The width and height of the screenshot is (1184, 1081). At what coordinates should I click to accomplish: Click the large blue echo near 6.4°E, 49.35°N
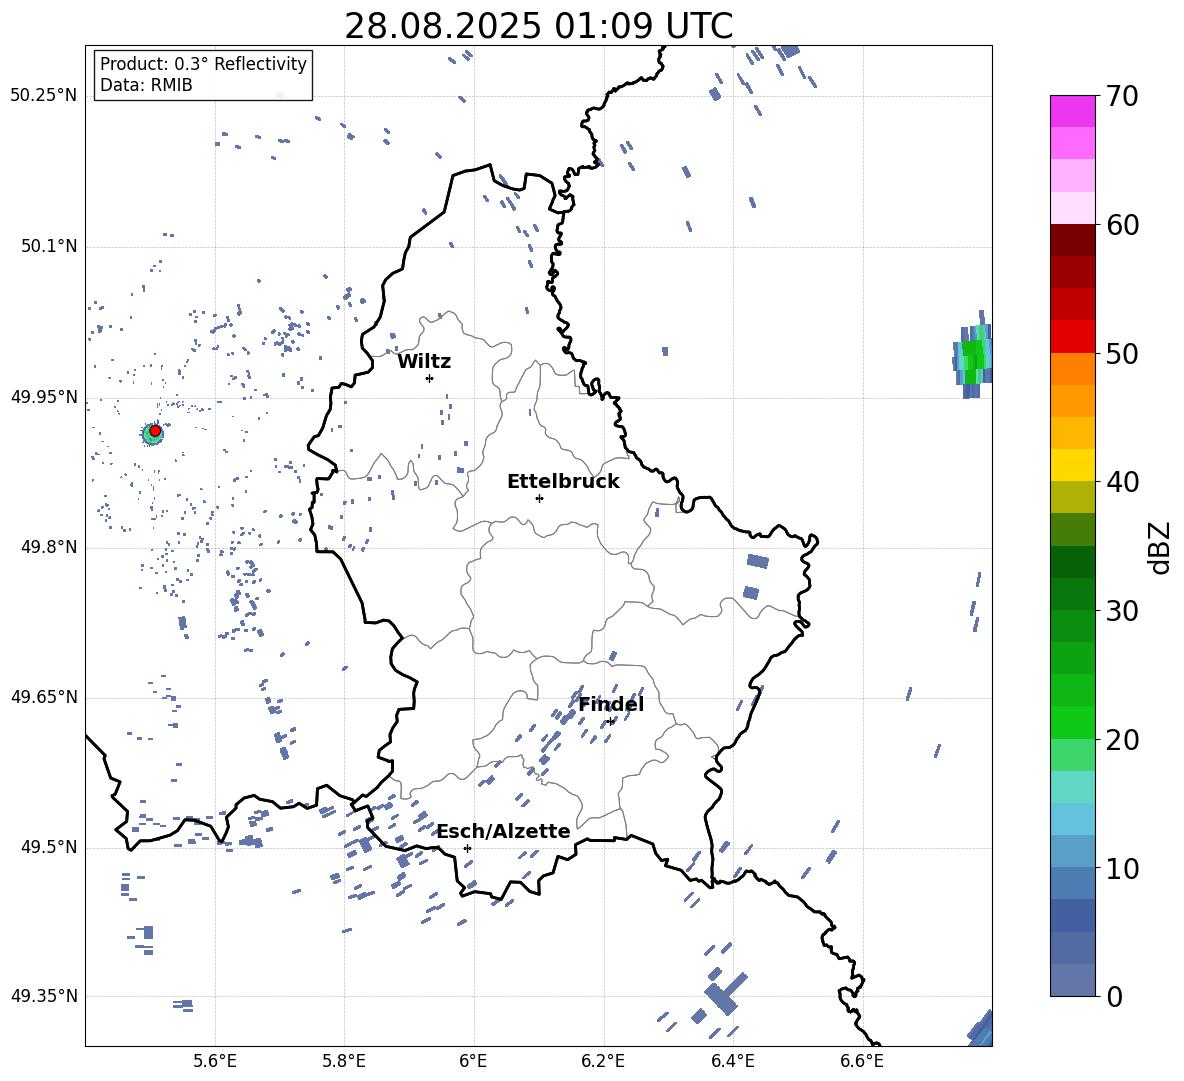725,994
